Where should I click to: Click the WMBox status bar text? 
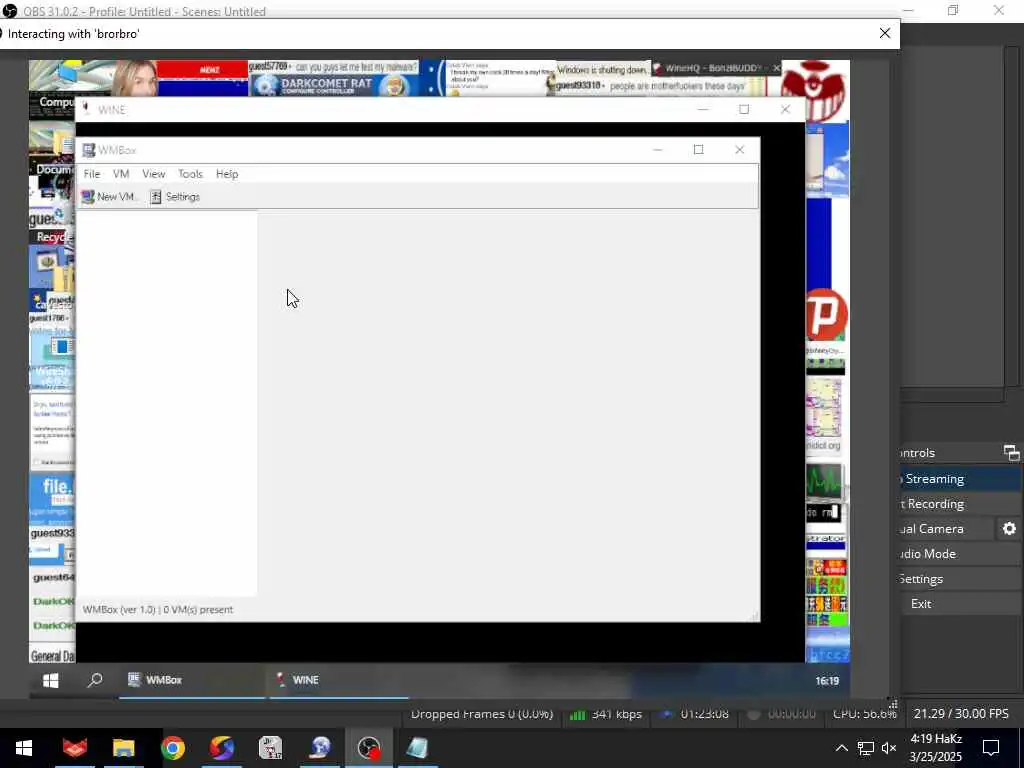point(157,609)
